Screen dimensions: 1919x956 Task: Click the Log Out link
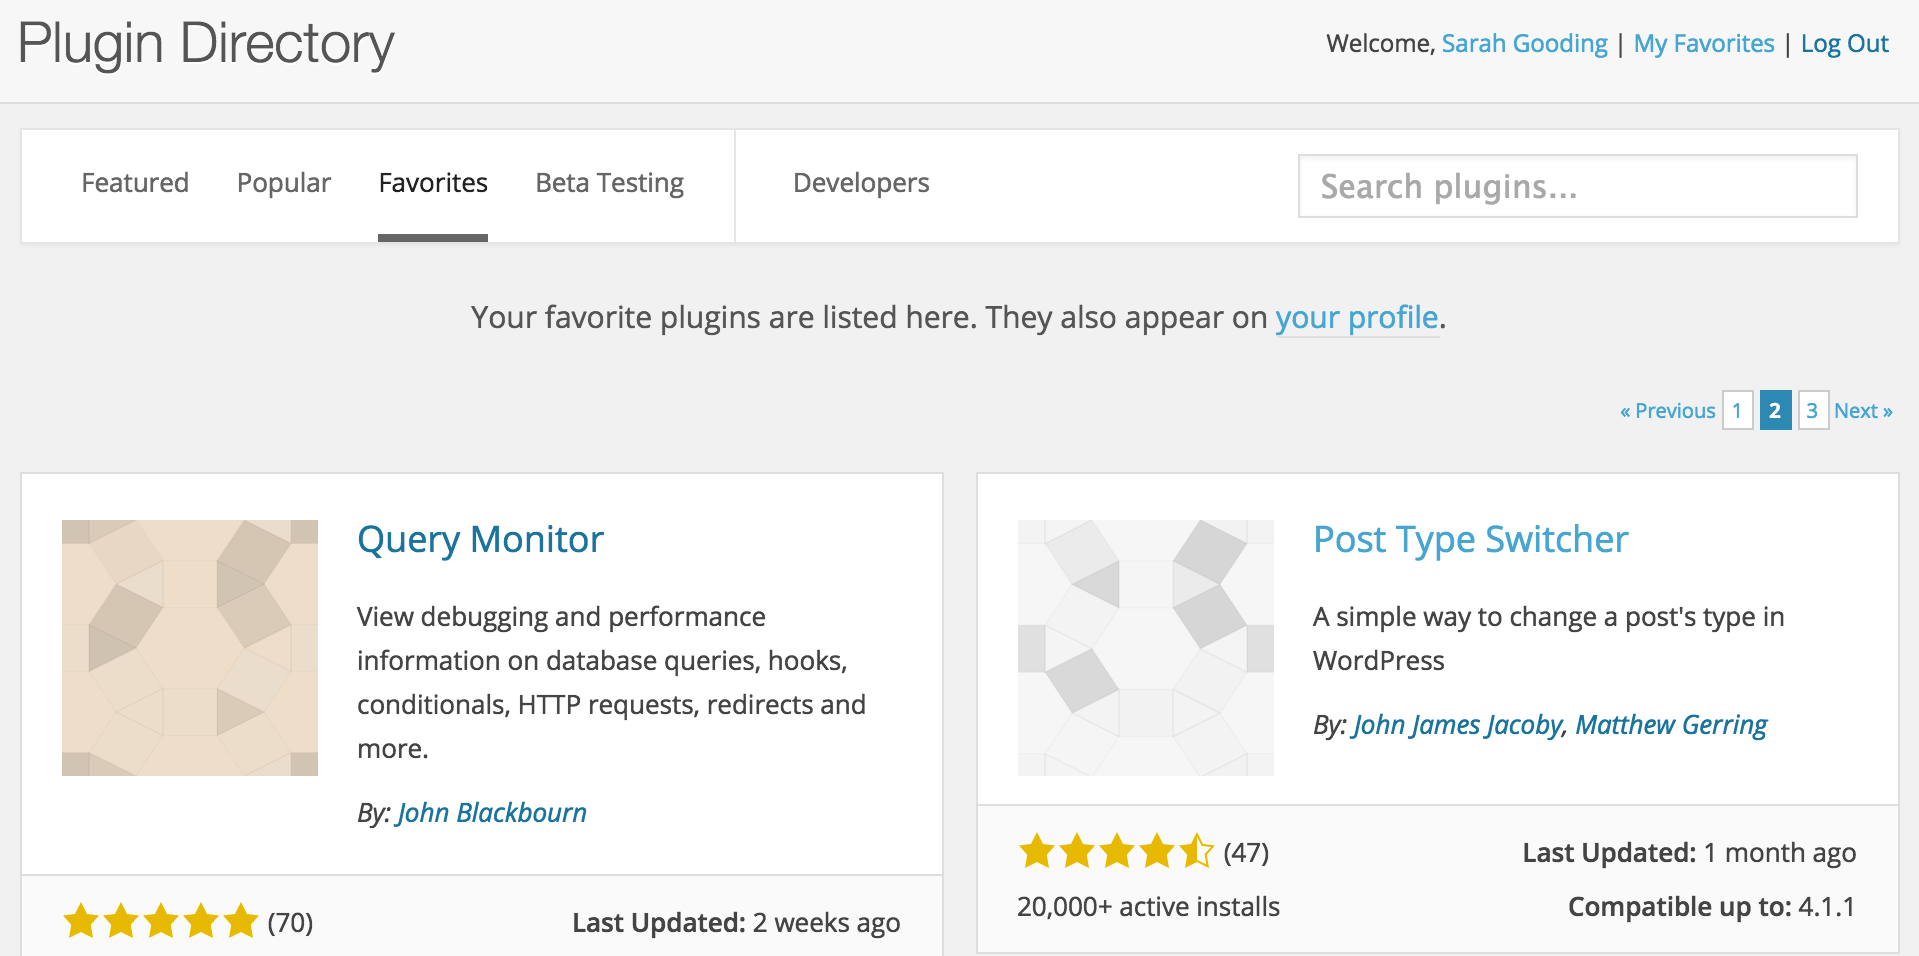click(1844, 44)
